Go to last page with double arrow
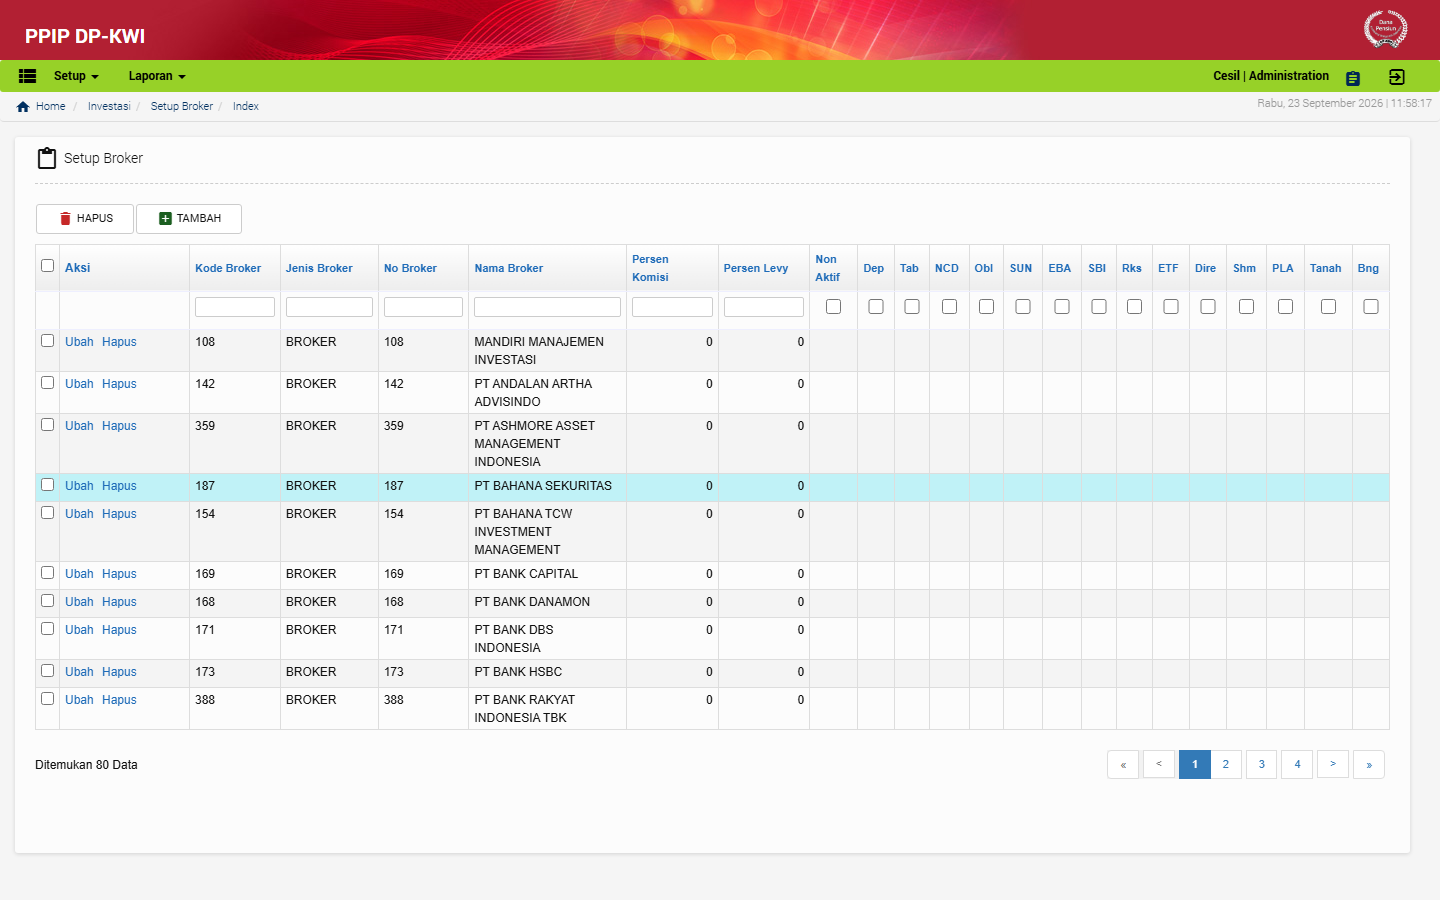Image resolution: width=1440 pixels, height=900 pixels. point(1369,765)
